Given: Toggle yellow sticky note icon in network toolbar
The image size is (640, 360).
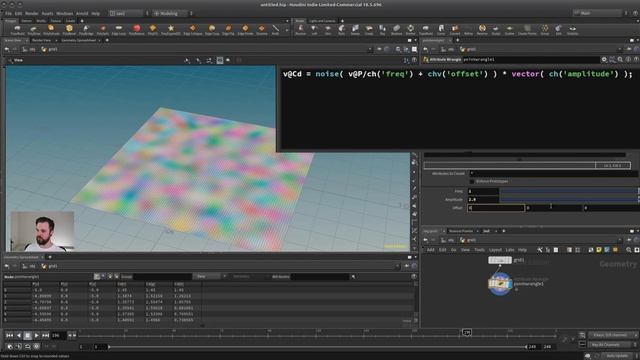Looking at the screenshot, I should point(599,250).
